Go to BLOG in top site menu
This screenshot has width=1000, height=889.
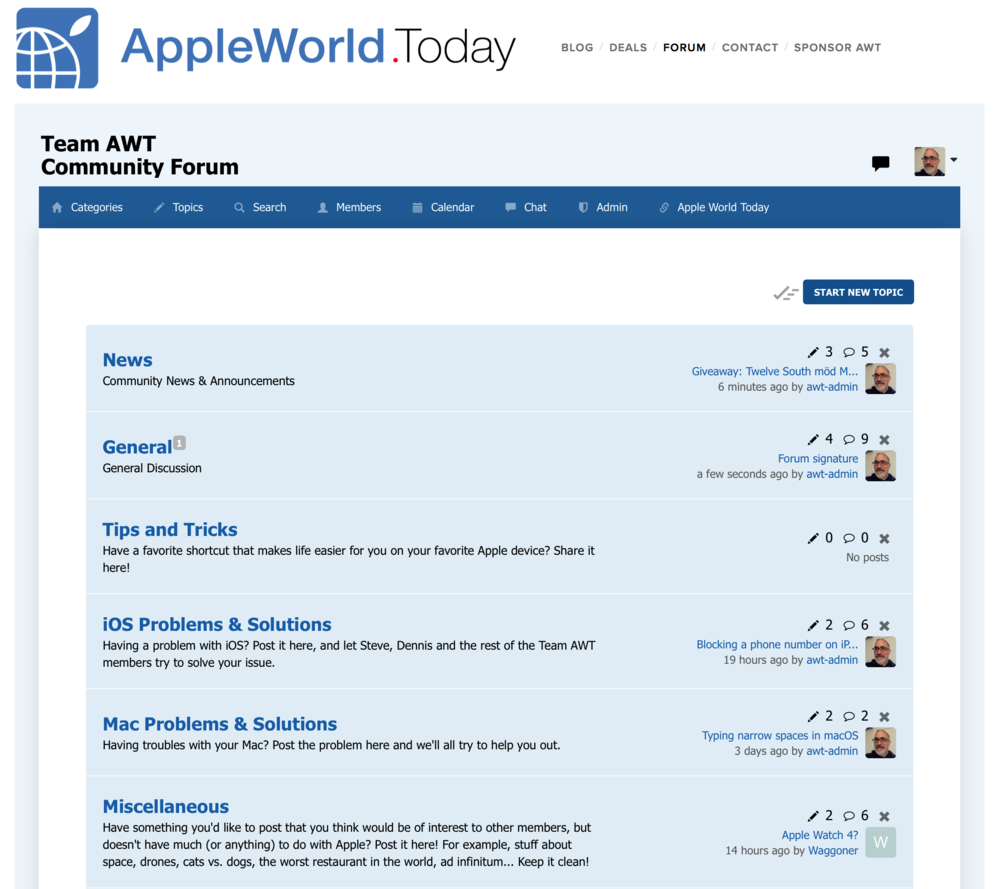click(x=577, y=47)
